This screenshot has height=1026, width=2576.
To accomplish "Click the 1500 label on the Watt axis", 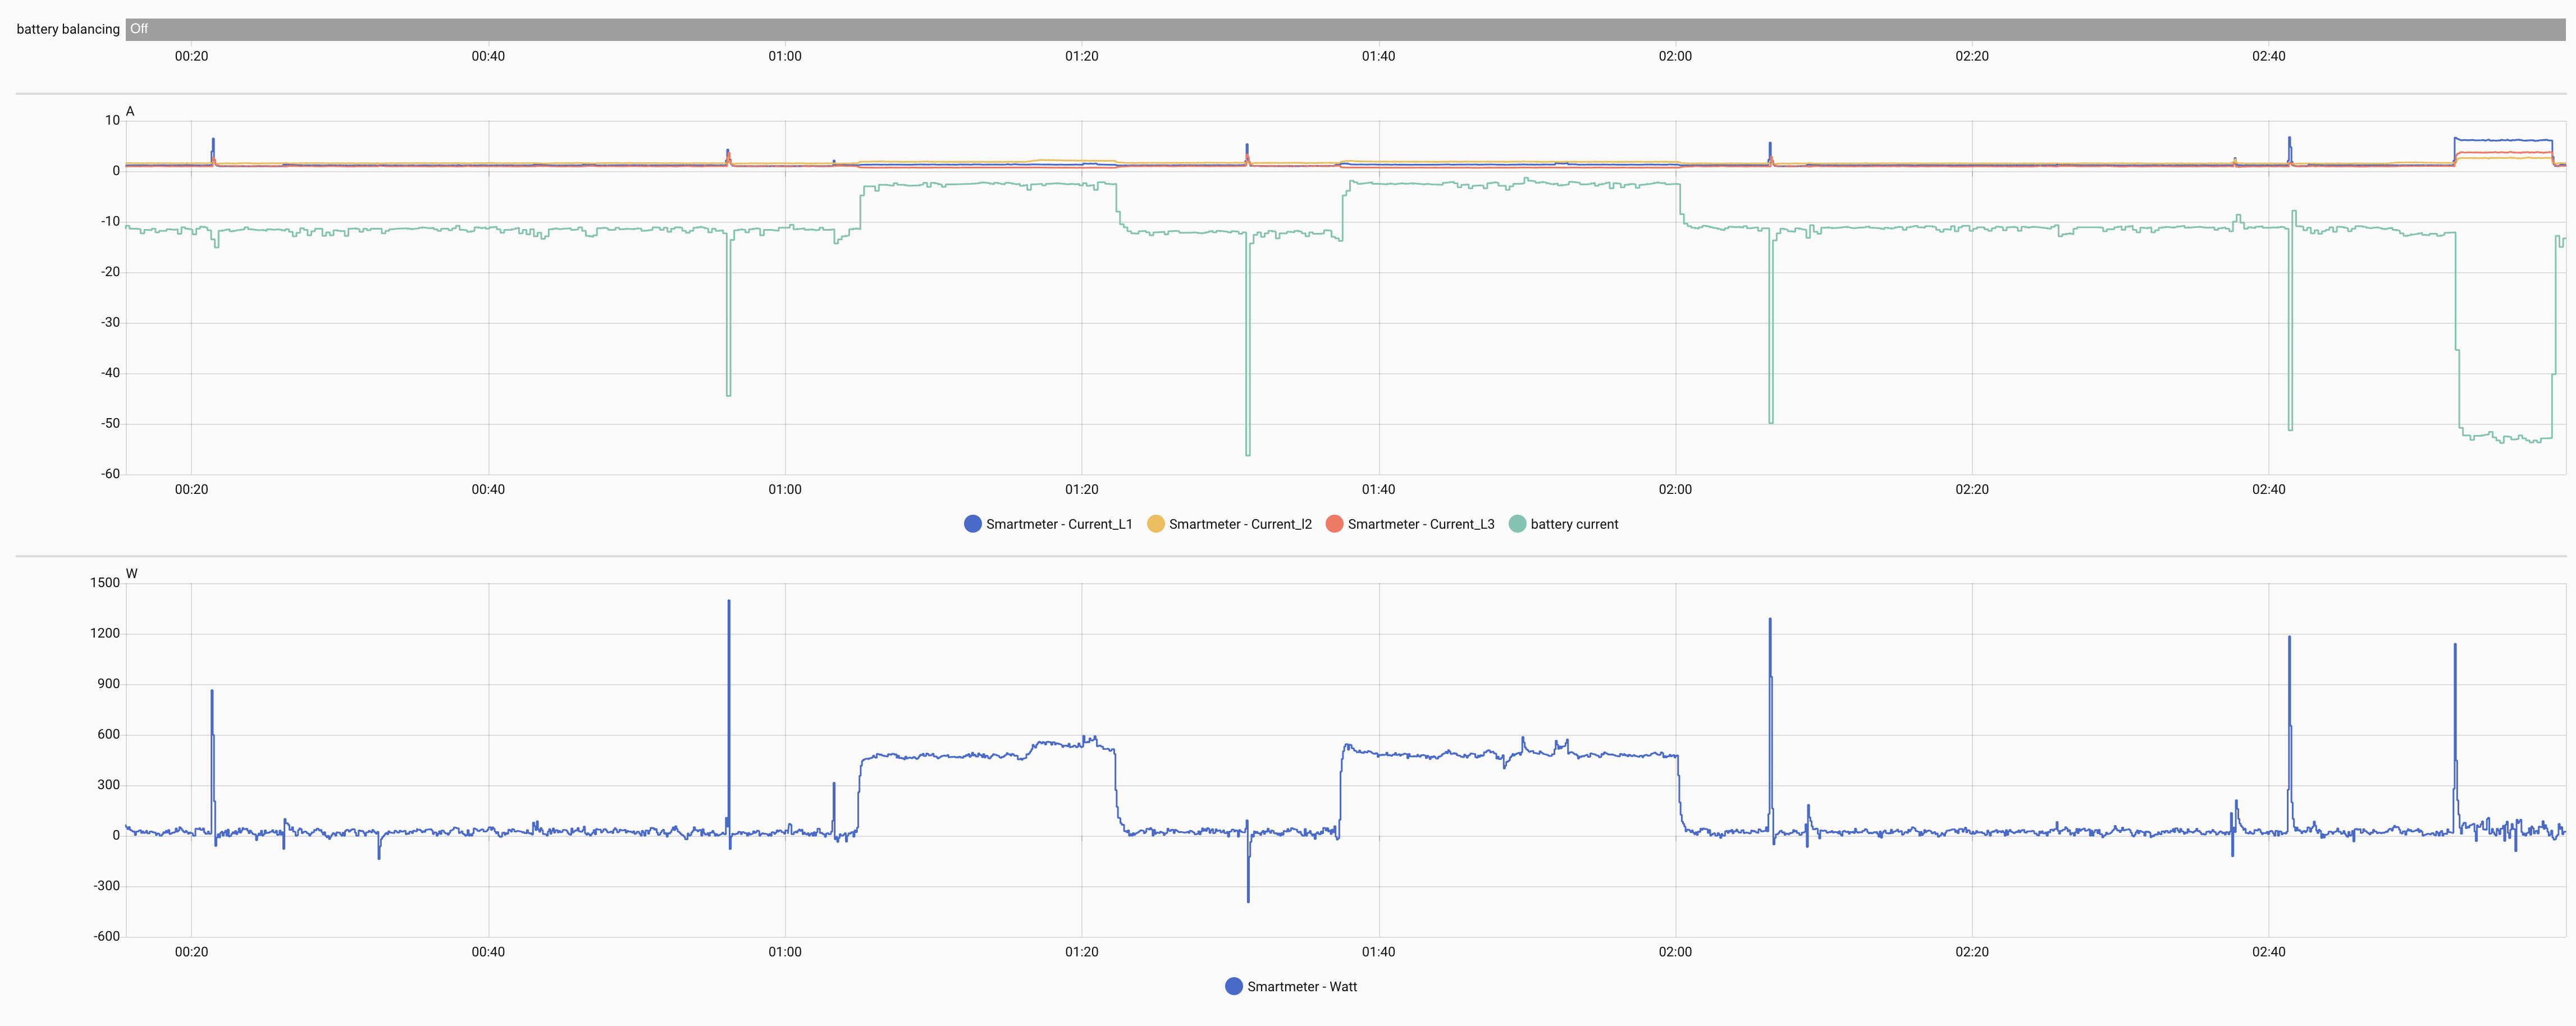I will 105,583.
